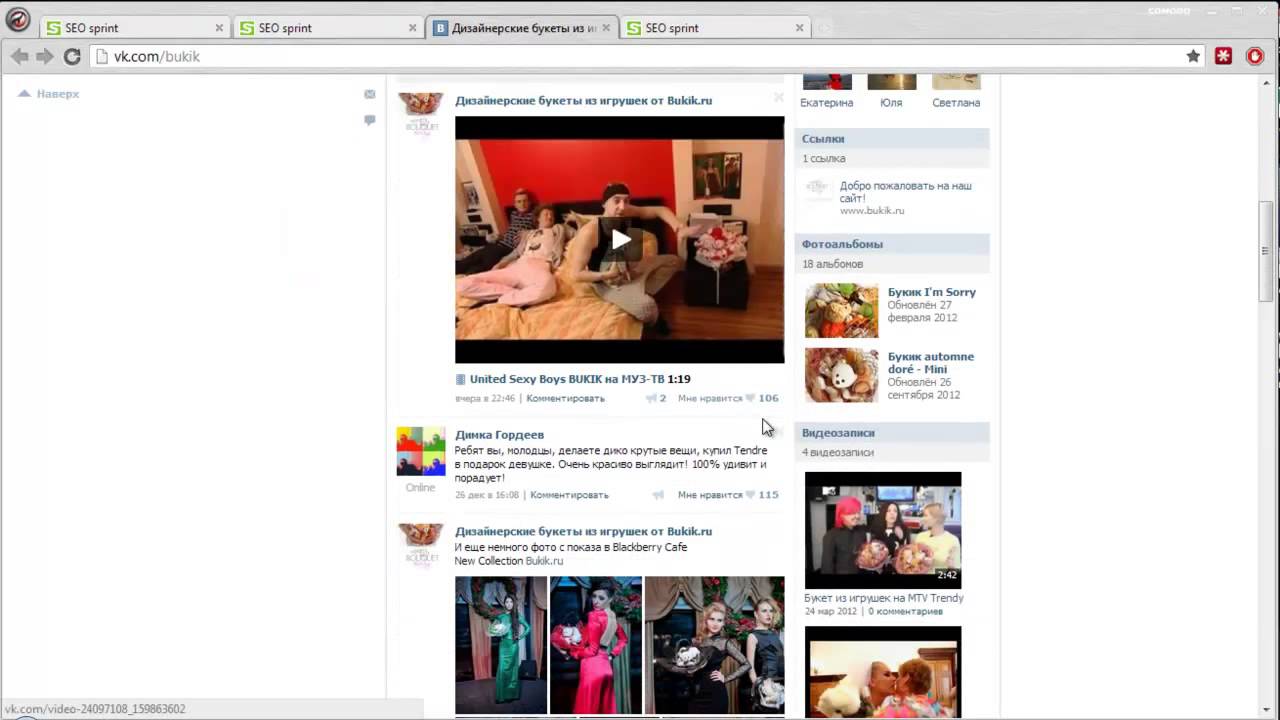
Task: Click the browser forward arrow
Action: coord(45,57)
